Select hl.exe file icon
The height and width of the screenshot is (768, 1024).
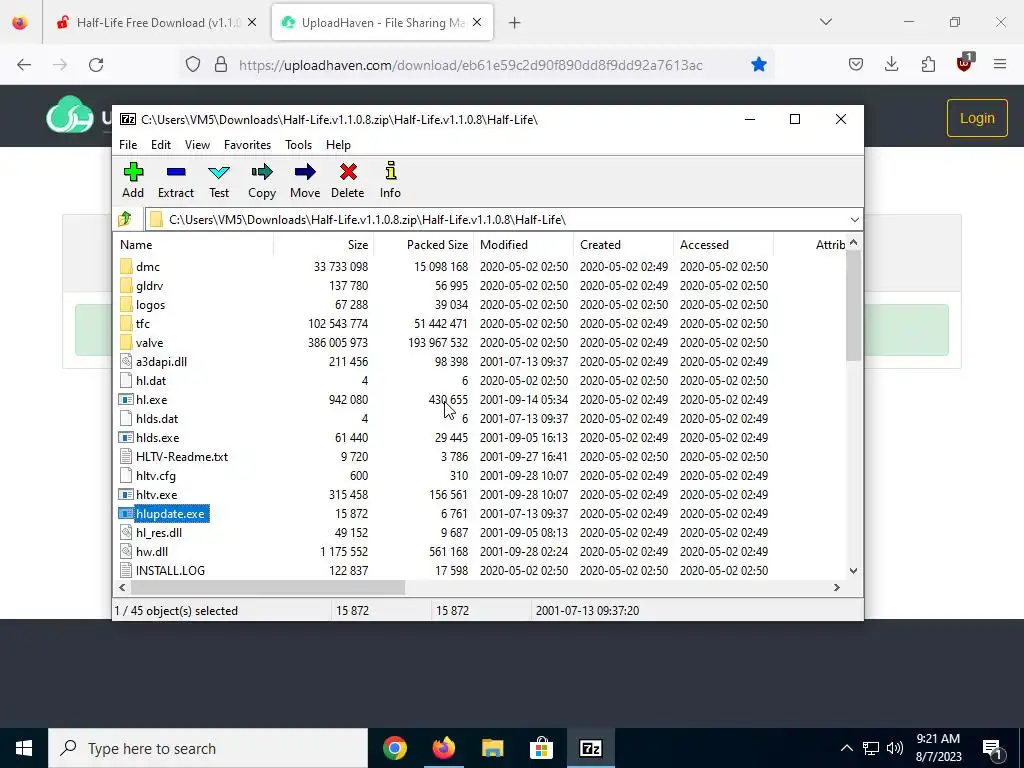[x=125, y=400]
